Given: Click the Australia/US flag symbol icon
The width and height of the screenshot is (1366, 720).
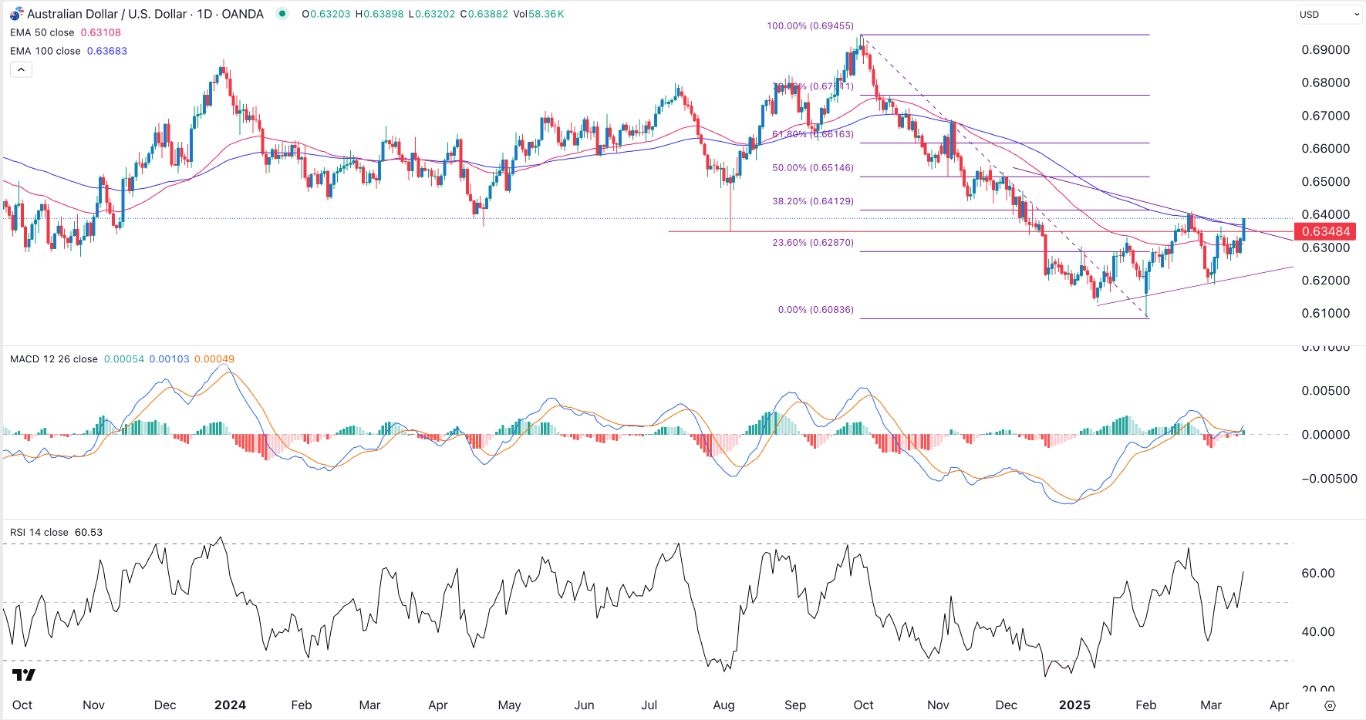Looking at the screenshot, I should (x=15, y=14).
